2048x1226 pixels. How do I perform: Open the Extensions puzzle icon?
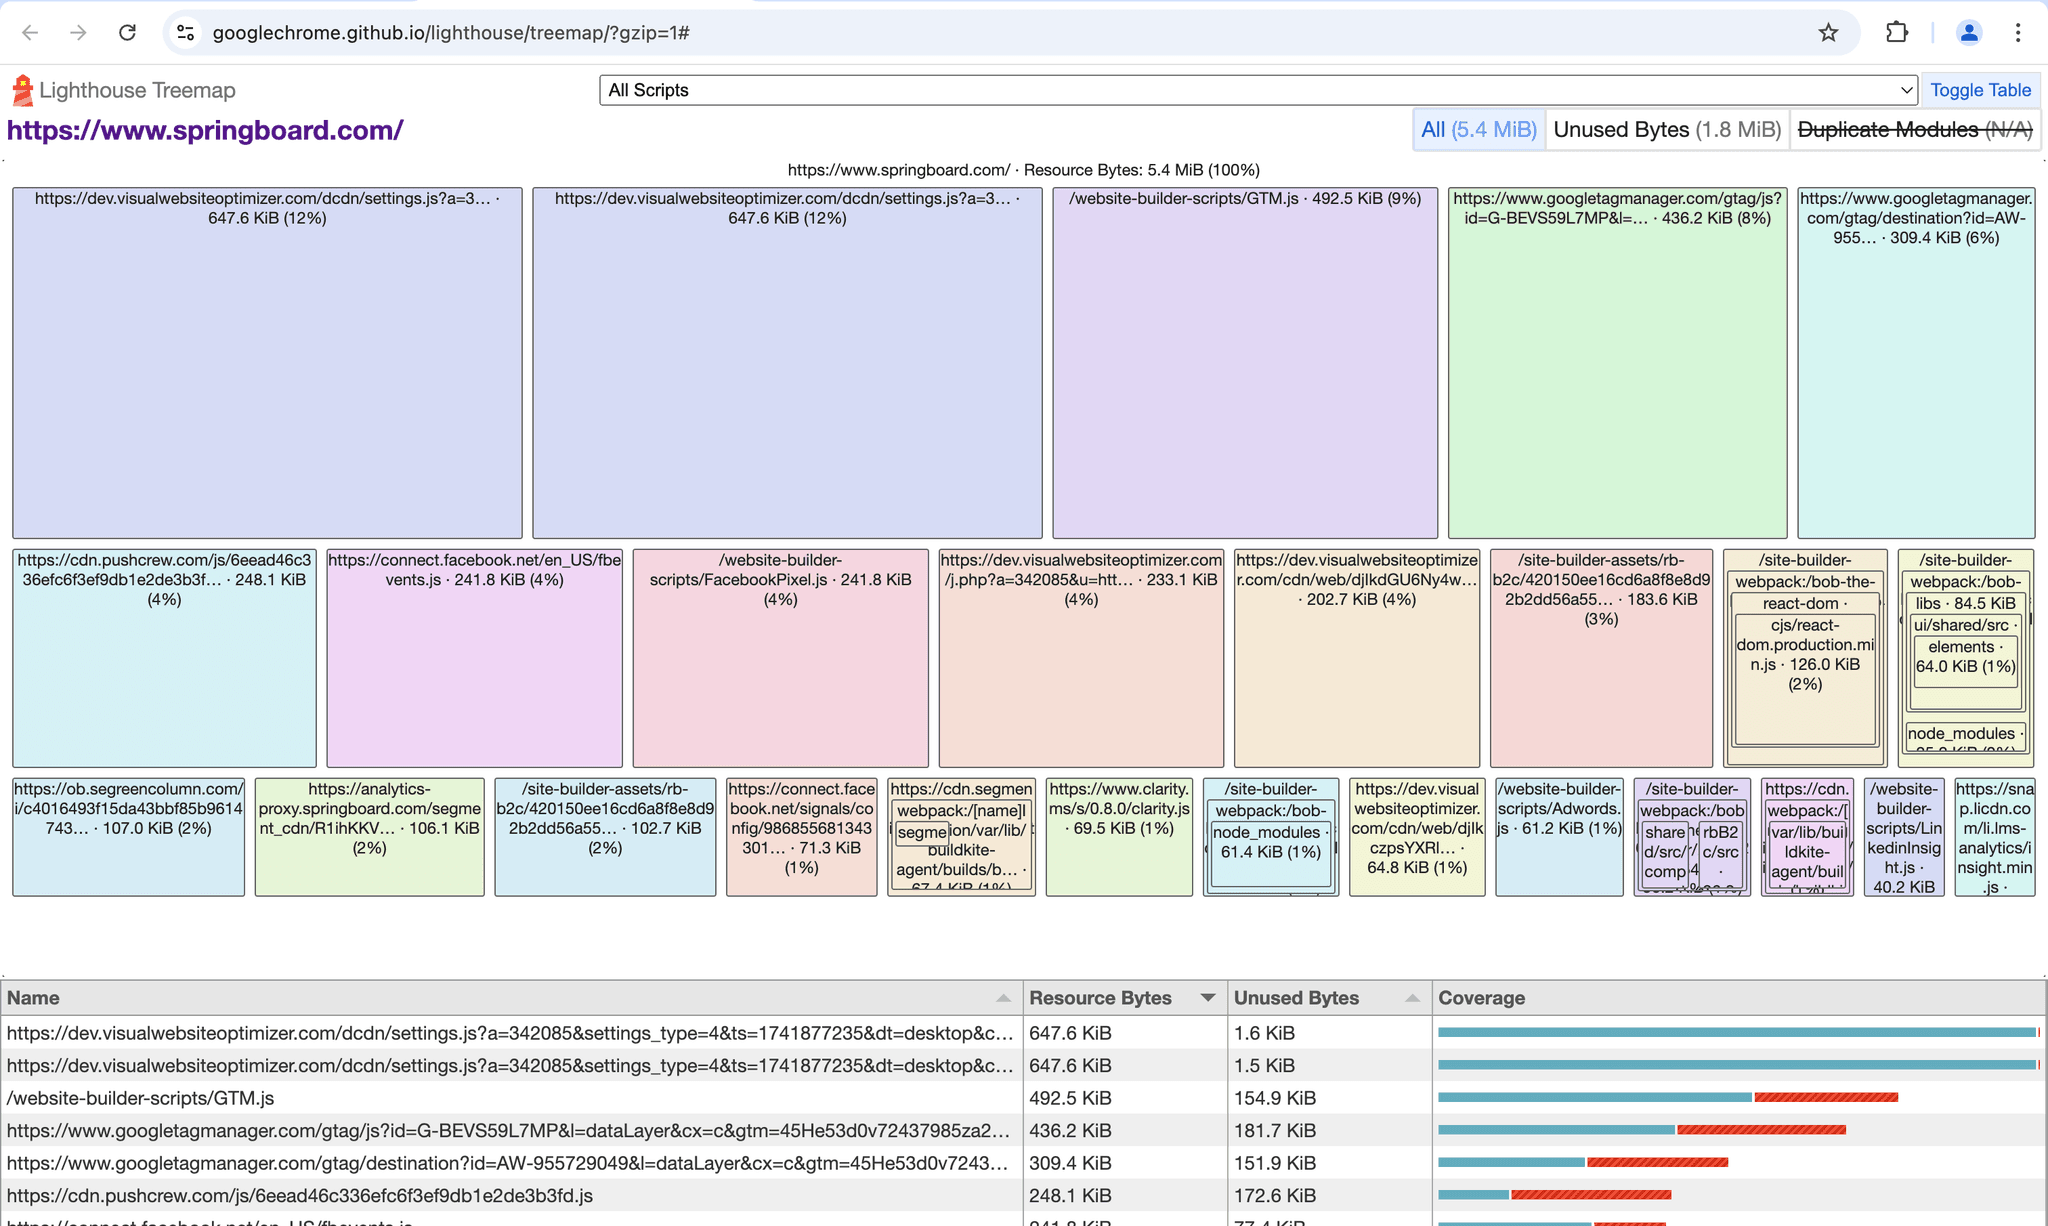[x=1897, y=33]
